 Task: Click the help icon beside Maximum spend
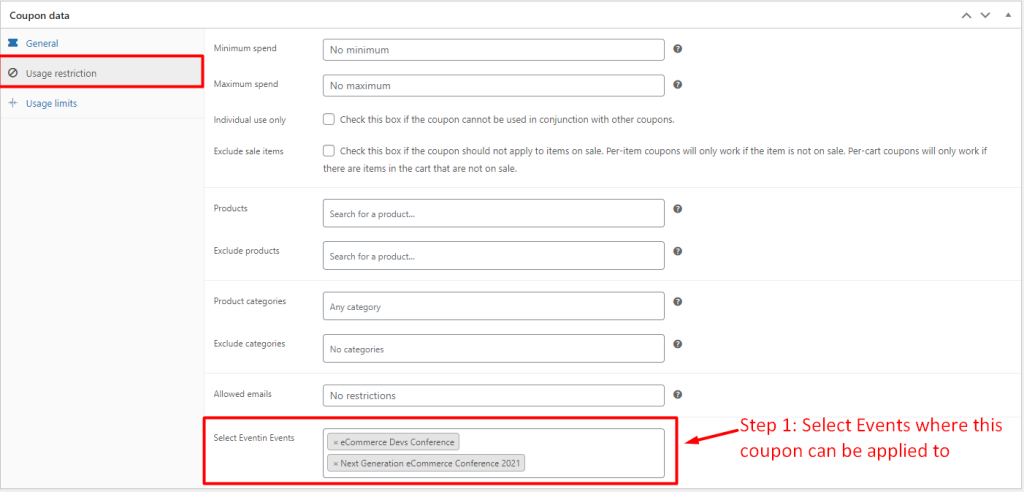678,84
